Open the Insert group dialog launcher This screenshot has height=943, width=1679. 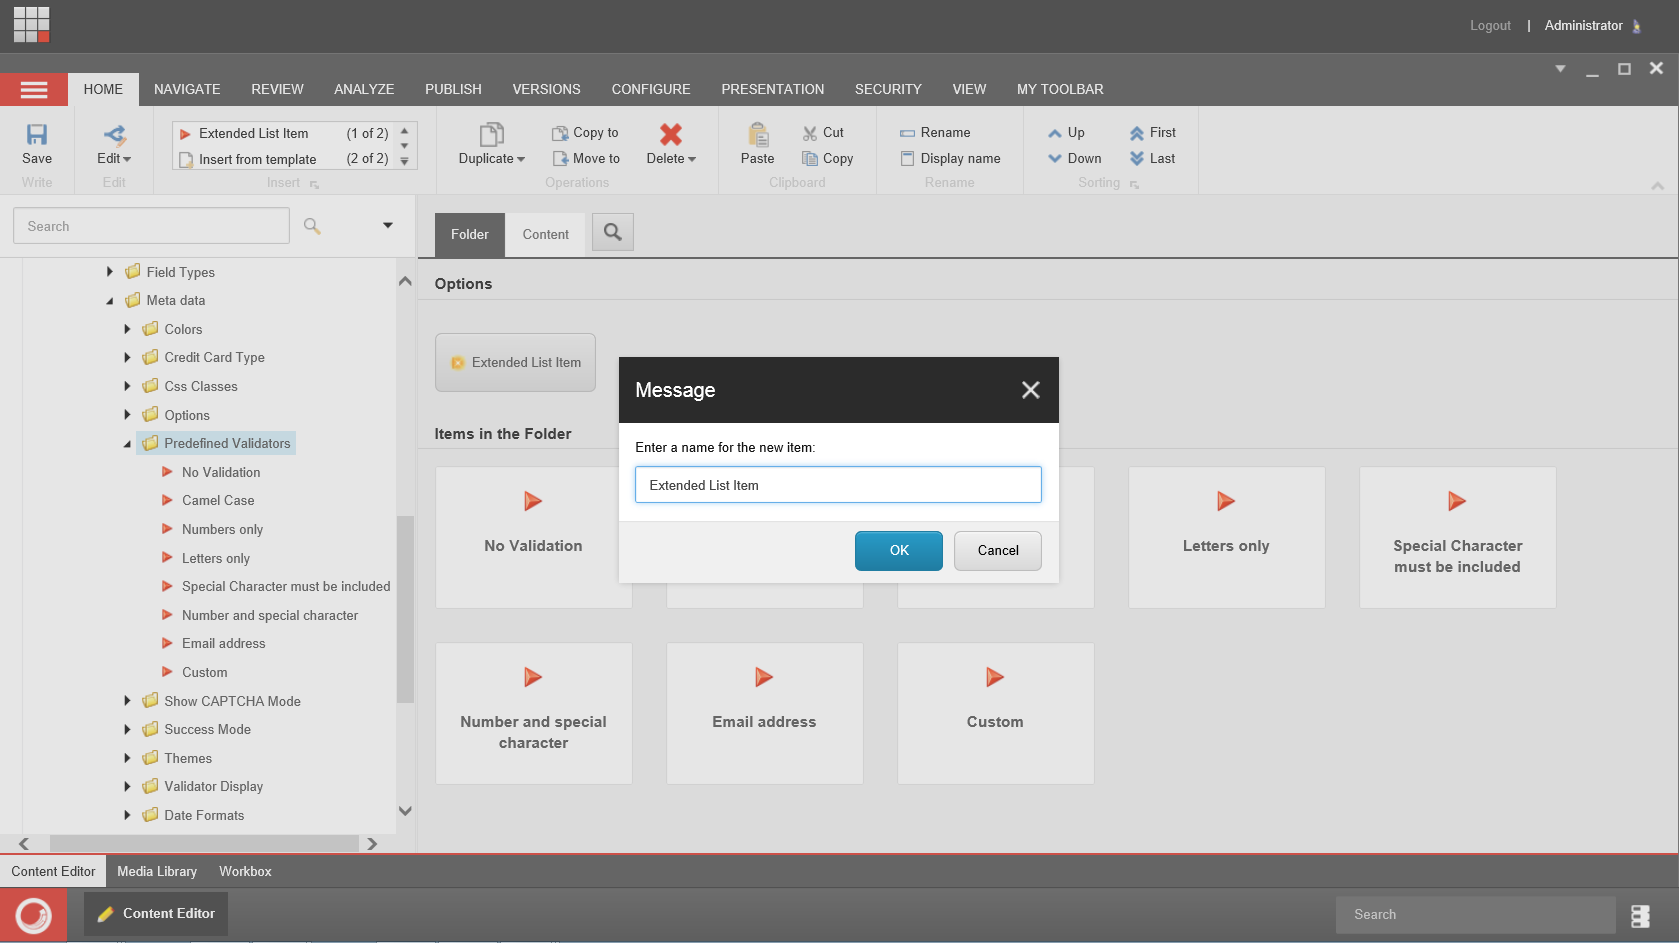point(314,184)
